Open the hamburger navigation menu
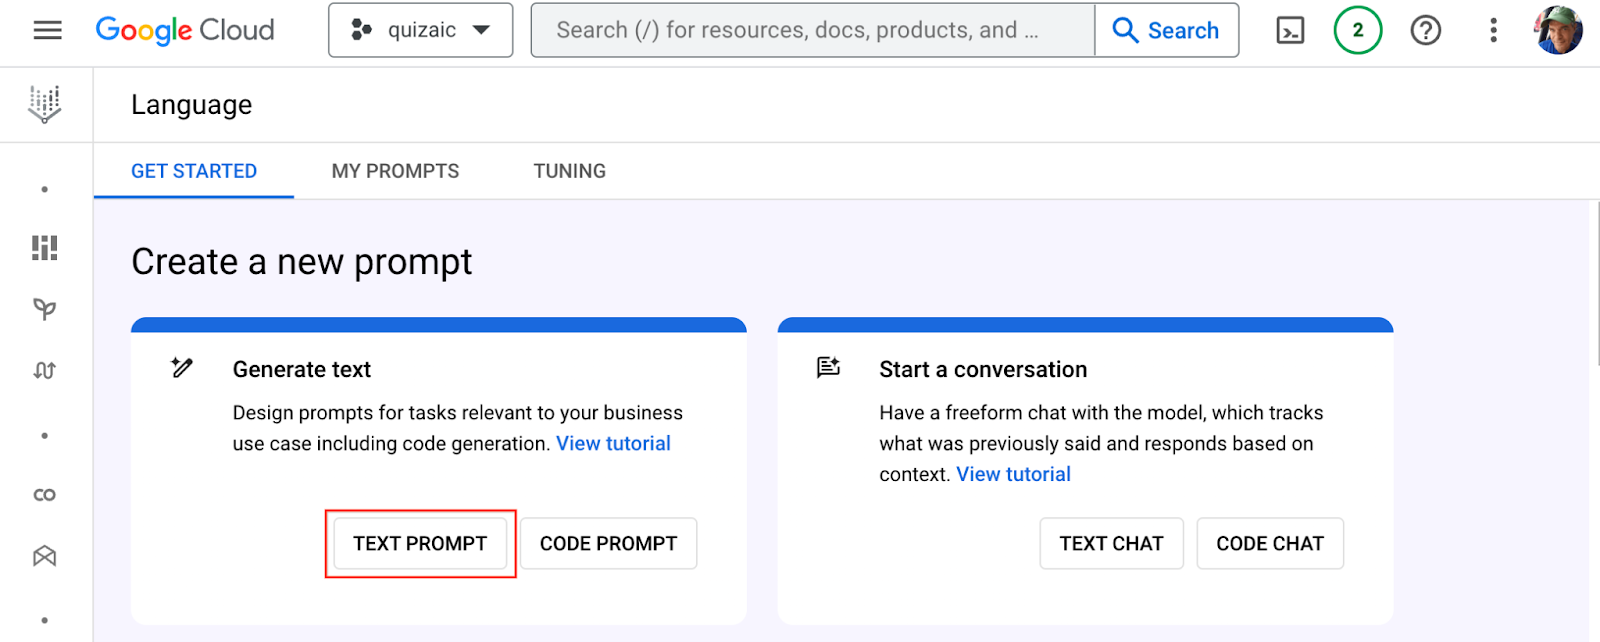 [47, 30]
